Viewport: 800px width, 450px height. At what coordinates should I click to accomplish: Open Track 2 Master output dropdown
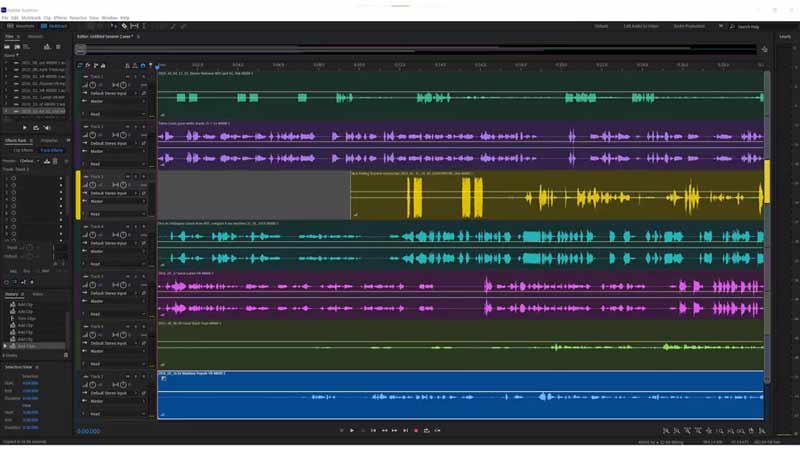(112, 152)
